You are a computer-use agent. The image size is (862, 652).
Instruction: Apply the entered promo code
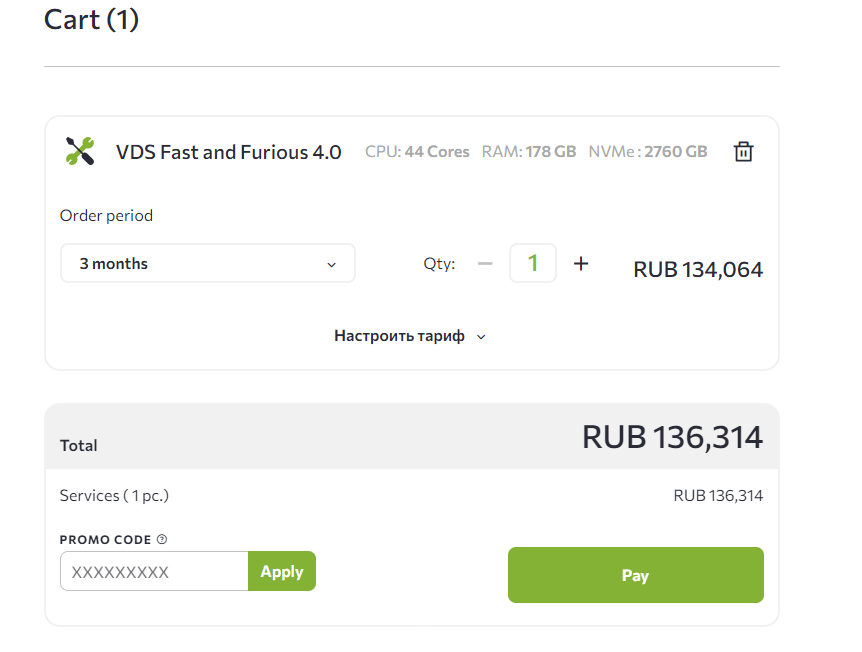point(281,571)
